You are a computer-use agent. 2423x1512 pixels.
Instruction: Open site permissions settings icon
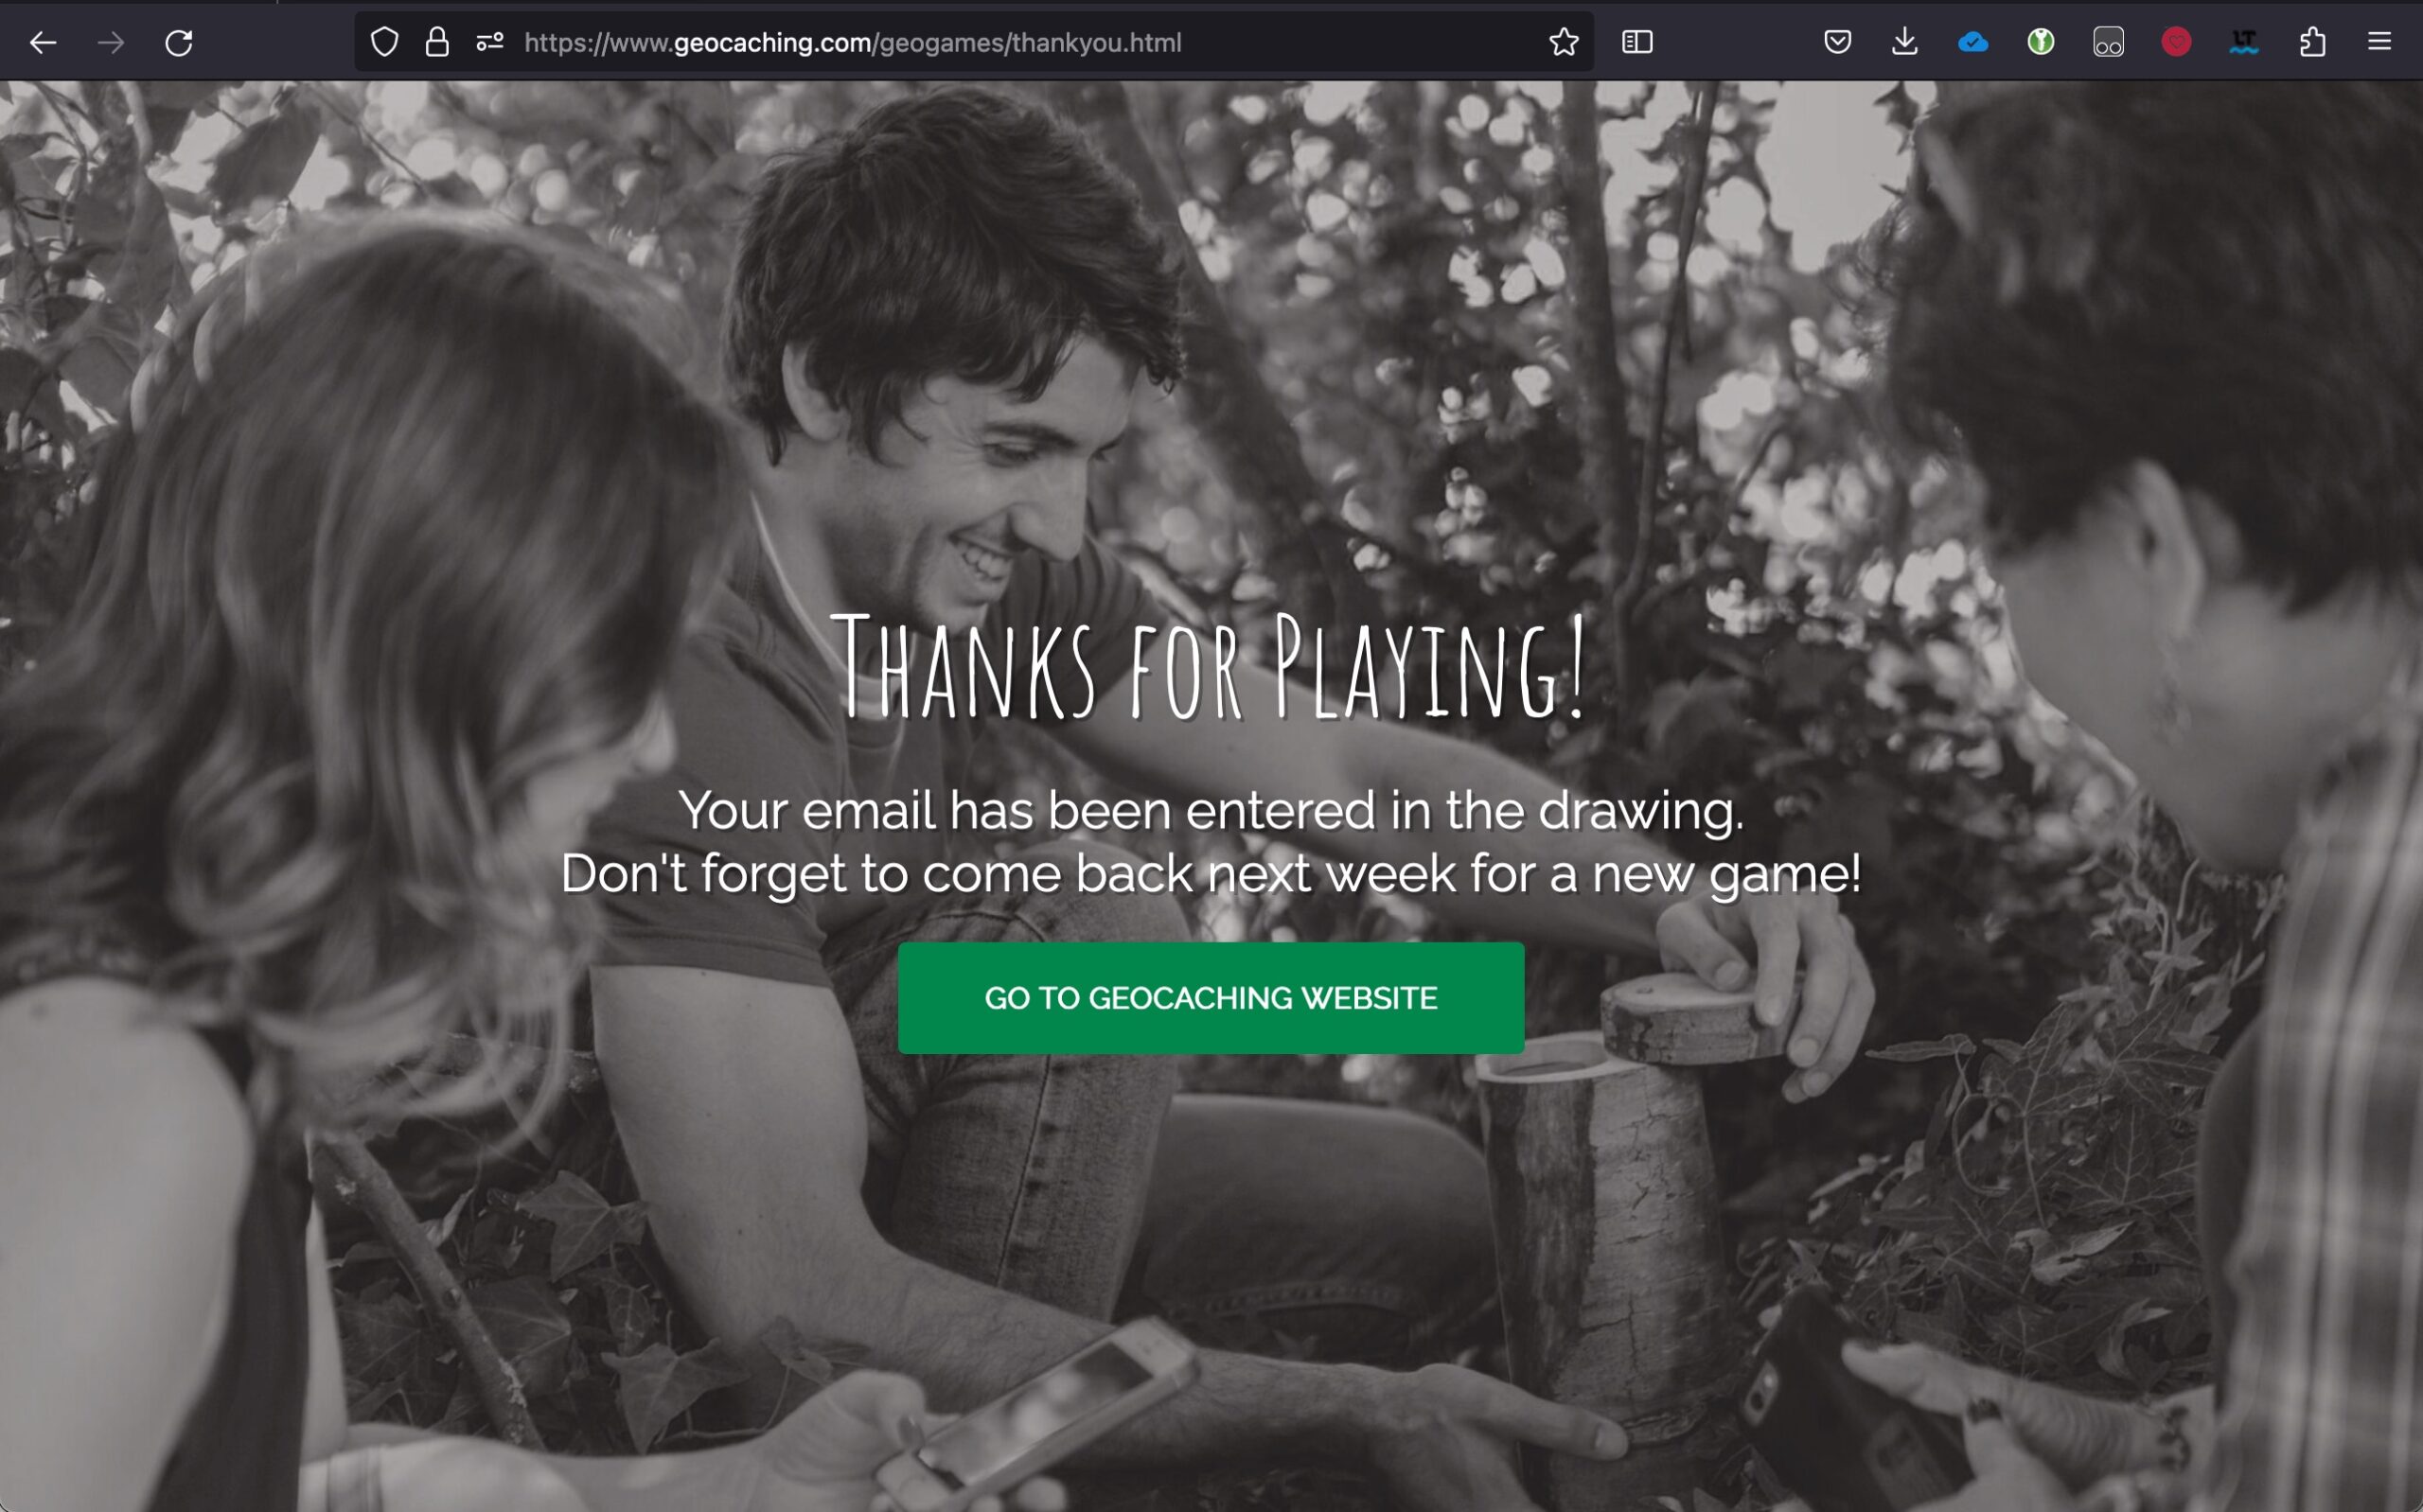[x=490, y=42]
